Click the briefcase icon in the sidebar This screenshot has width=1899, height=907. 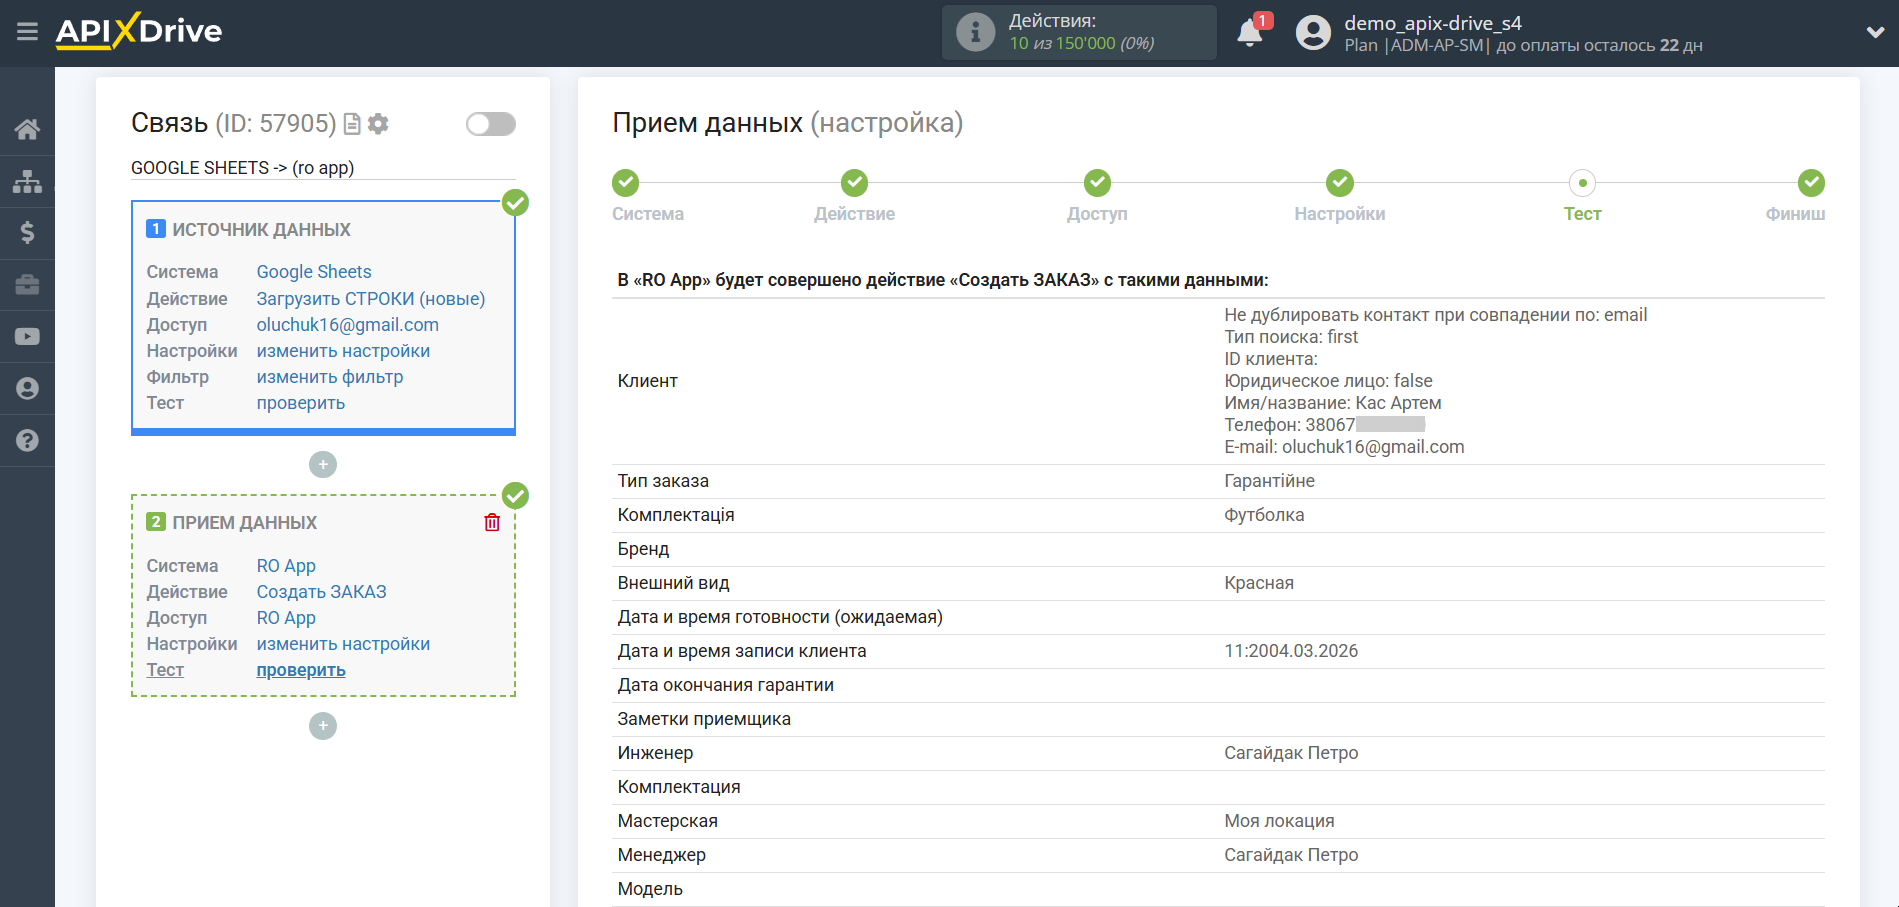(x=27, y=285)
